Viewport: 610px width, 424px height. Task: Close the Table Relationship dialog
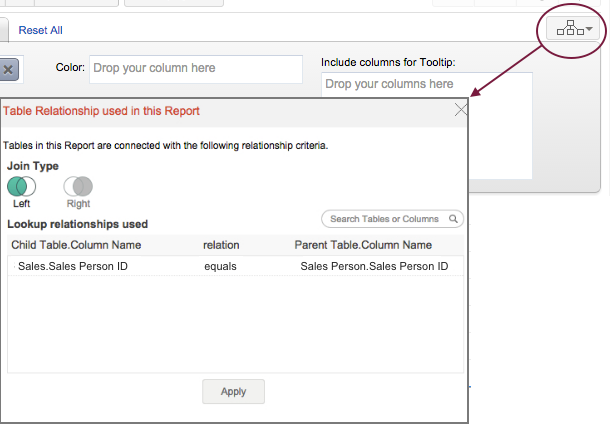point(461,110)
